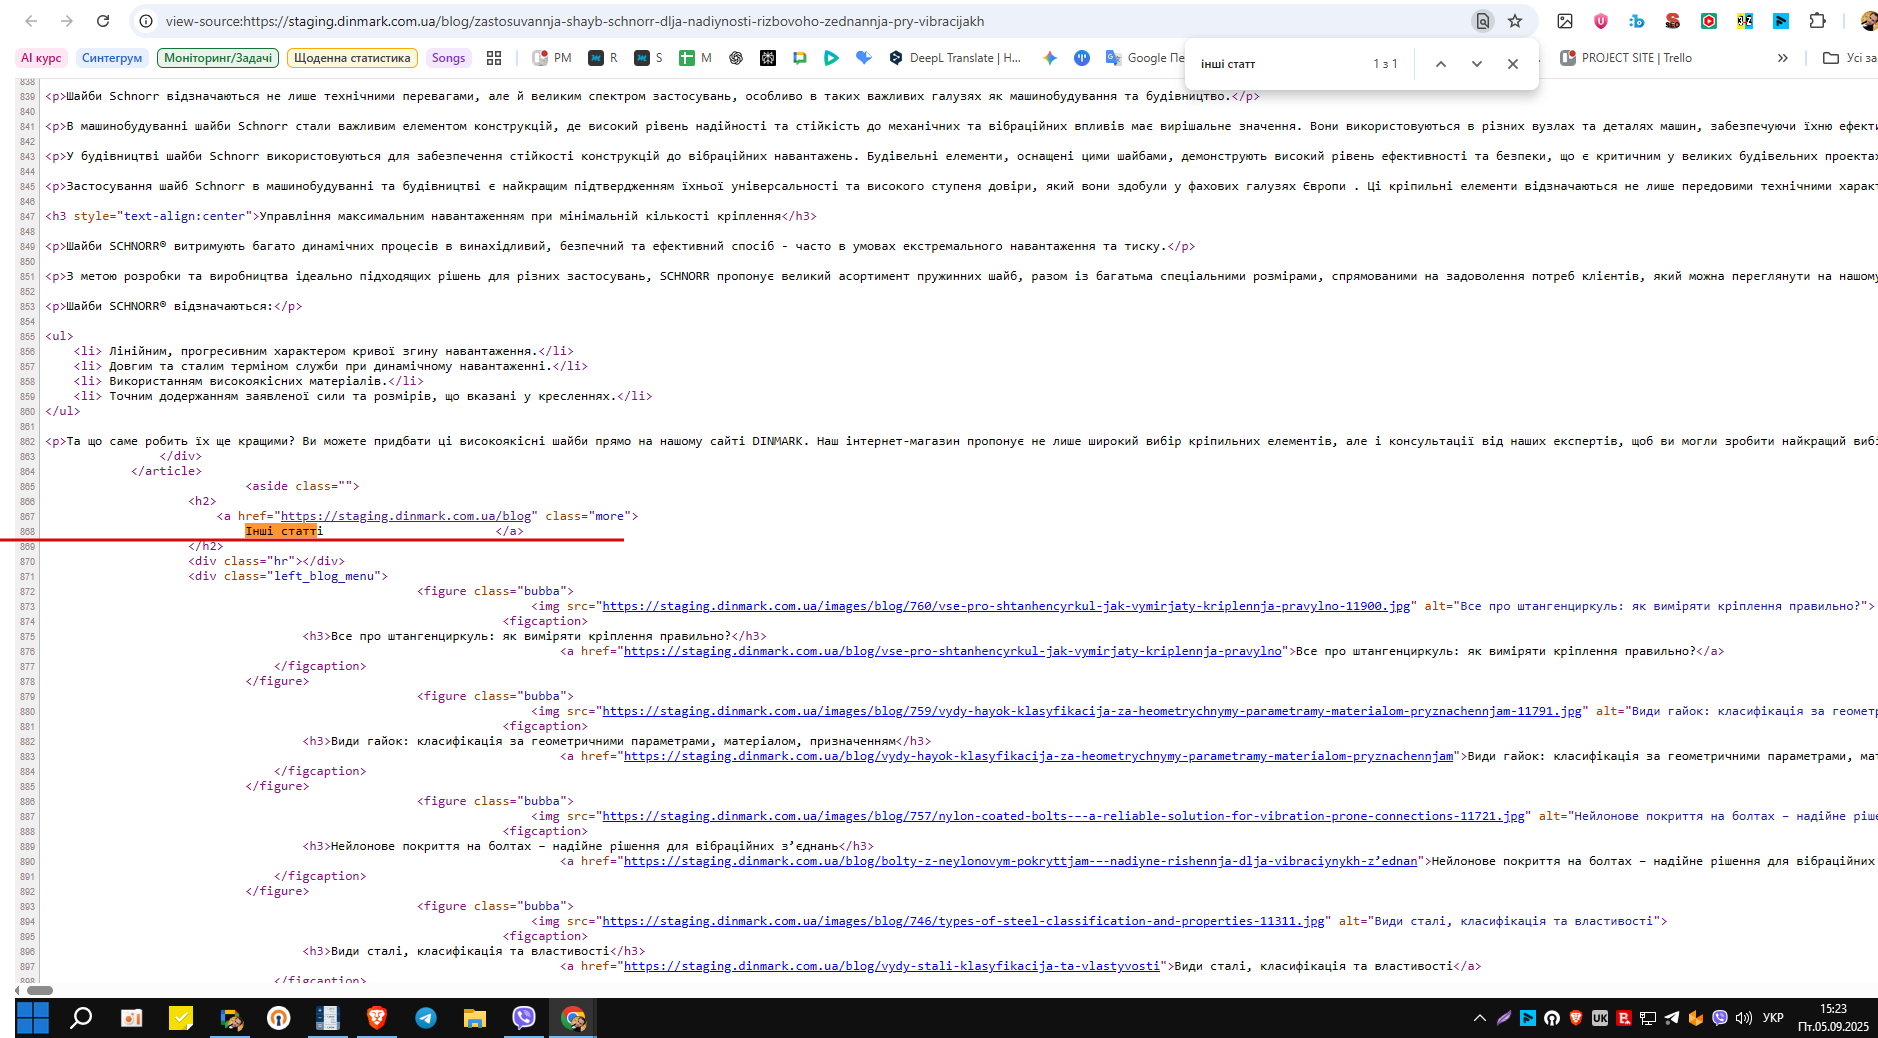Open the vse-pro-shtanhencyrkul blog href link
The image size is (1878, 1038).
click(x=953, y=651)
